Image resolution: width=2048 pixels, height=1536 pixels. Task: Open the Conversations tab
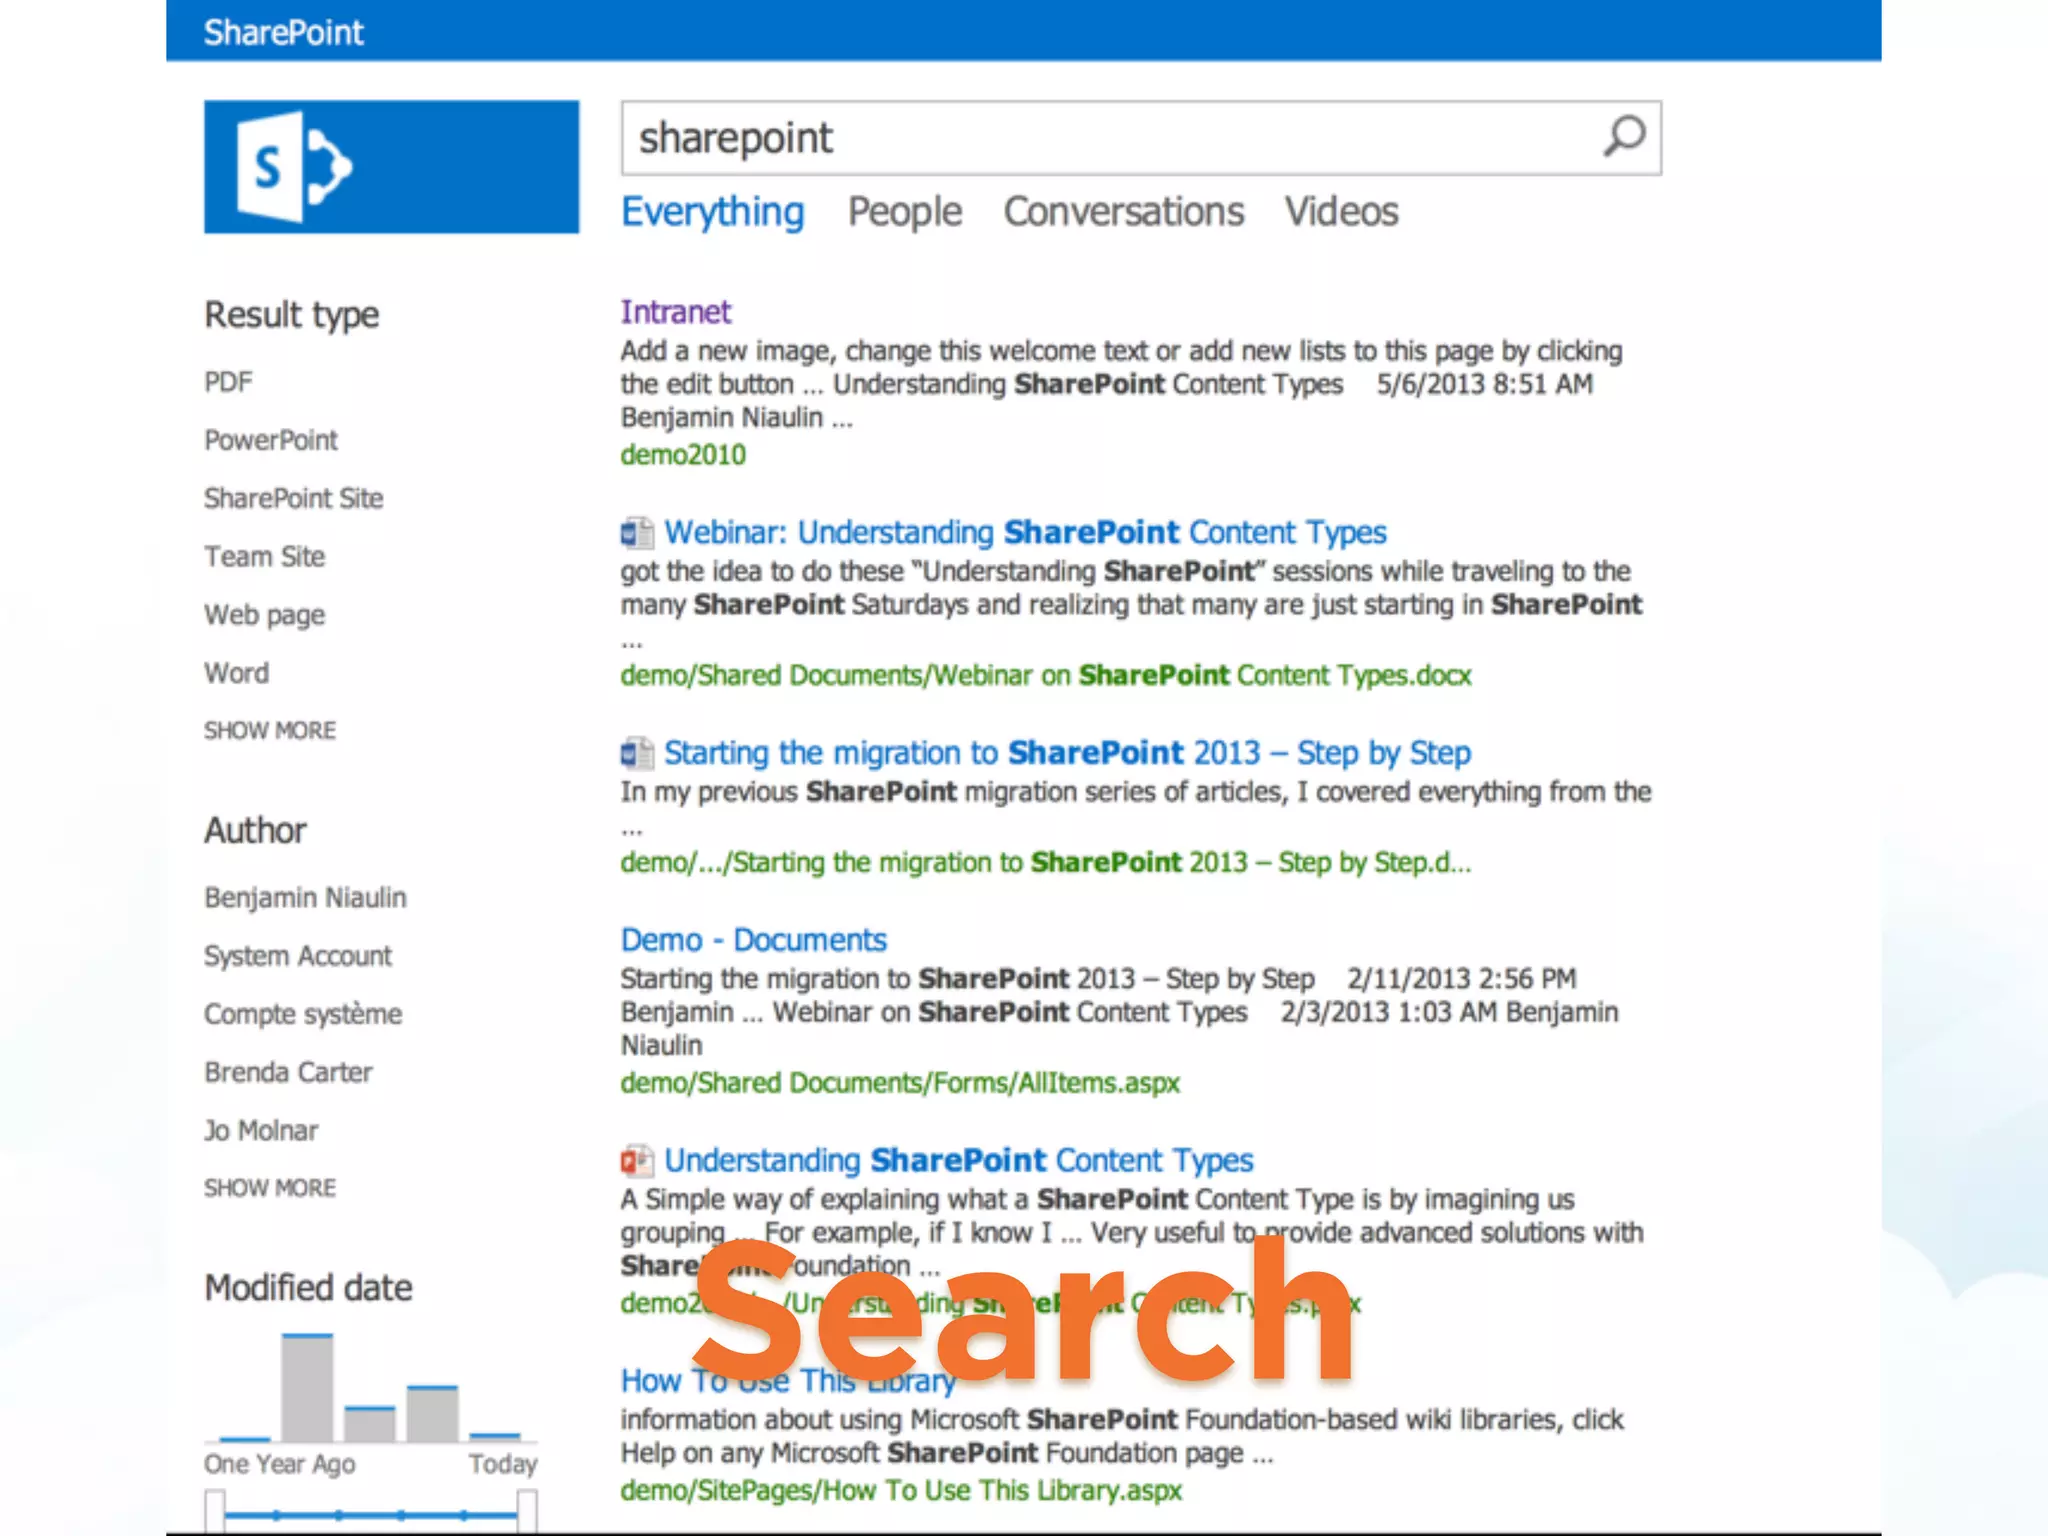pyautogui.click(x=1124, y=212)
